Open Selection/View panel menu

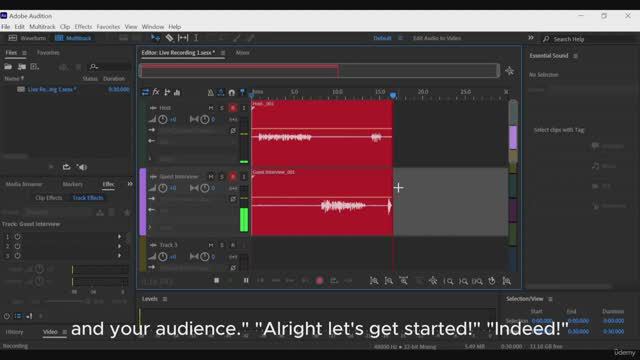coord(550,299)
